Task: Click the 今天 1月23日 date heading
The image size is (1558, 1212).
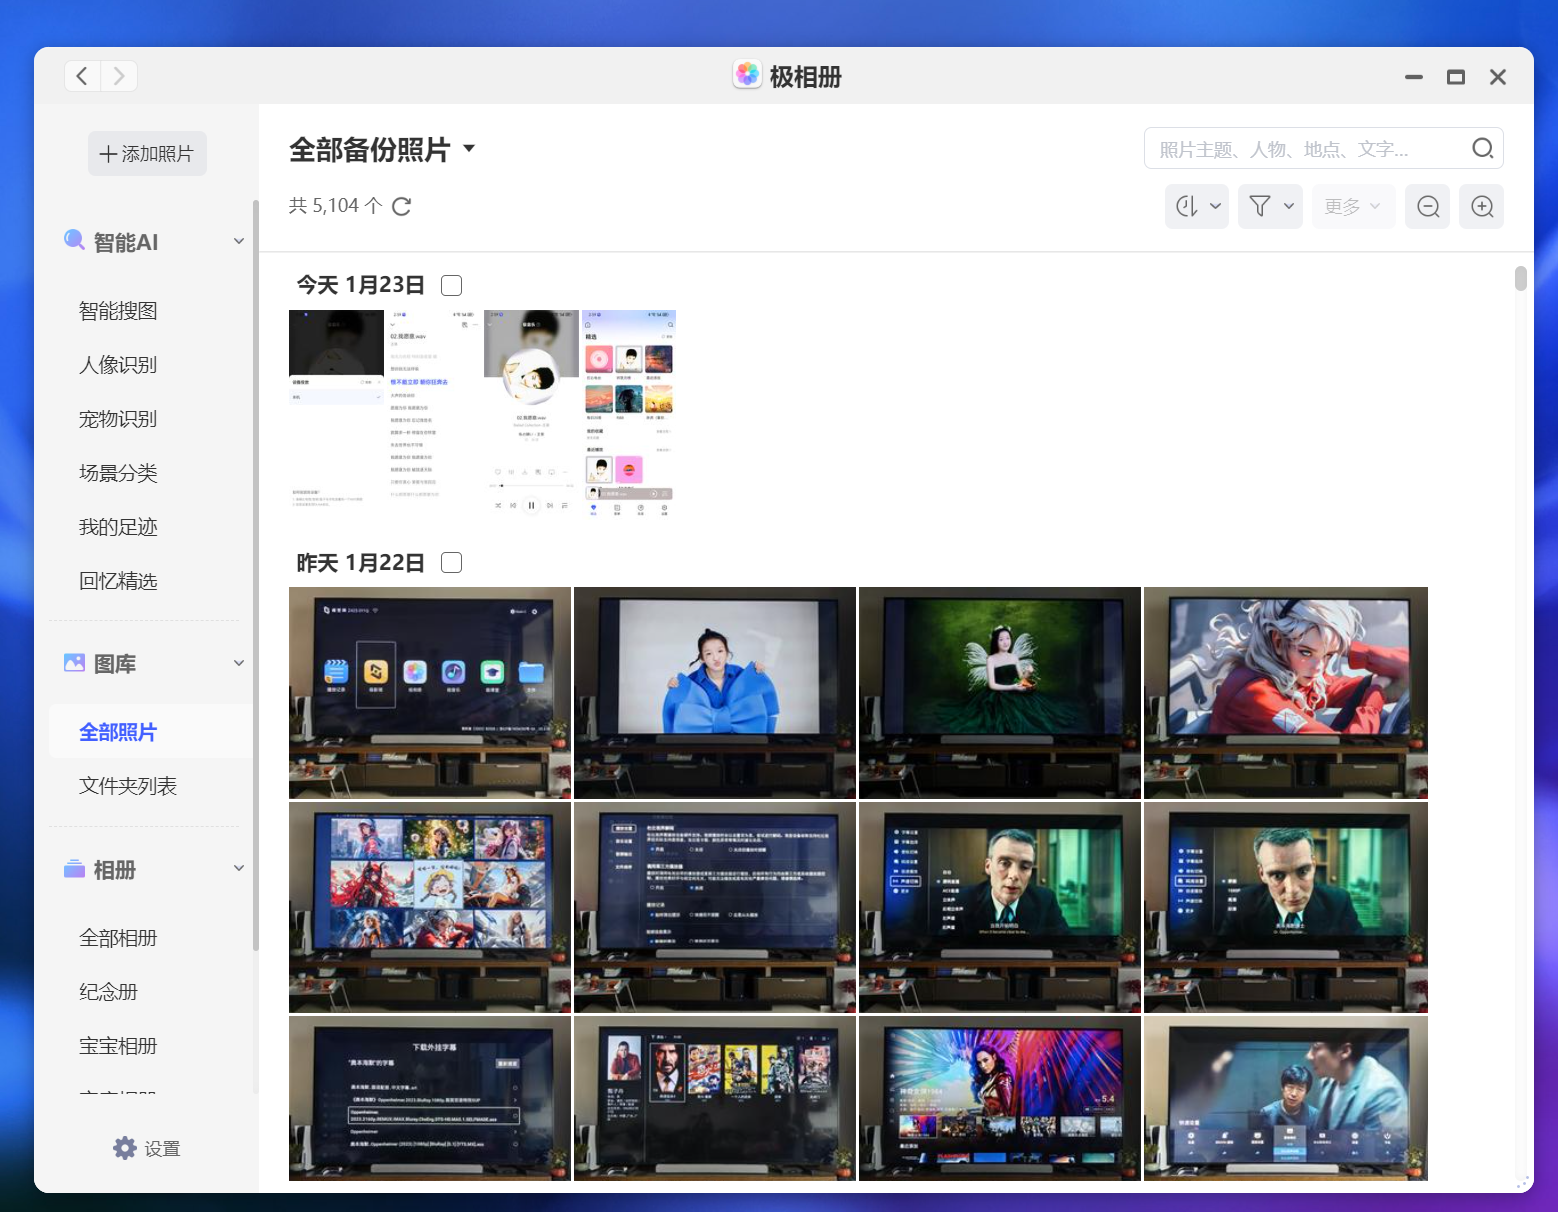Action: pos(360,285)
